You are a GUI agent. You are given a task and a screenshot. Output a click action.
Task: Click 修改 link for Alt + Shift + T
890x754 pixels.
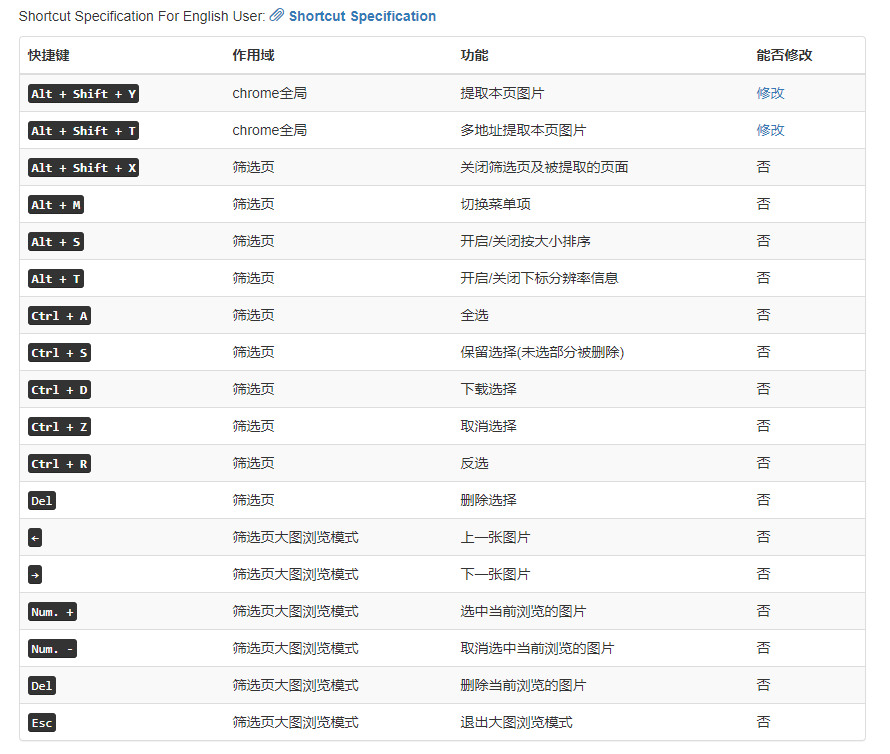tap(770, 130)
